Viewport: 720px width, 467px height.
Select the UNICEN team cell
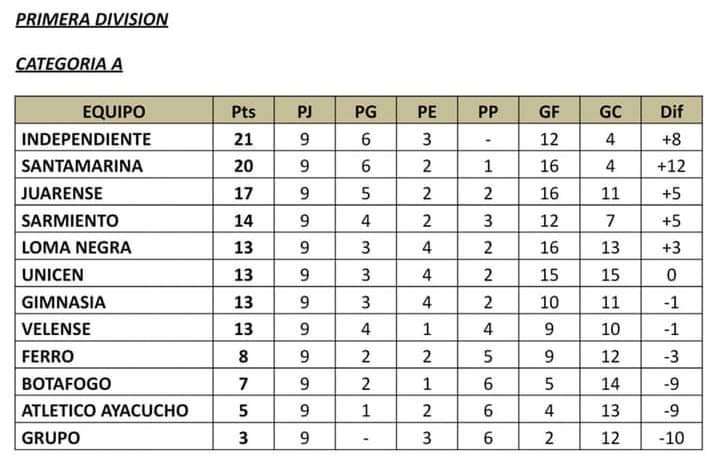114,274
